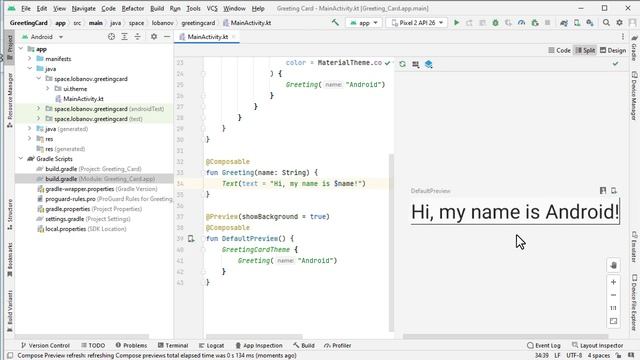The width and height of the screenshot is (640, 360).
Task: Toggle the Build Variants side panel
Action: click(x=10, y=311)
